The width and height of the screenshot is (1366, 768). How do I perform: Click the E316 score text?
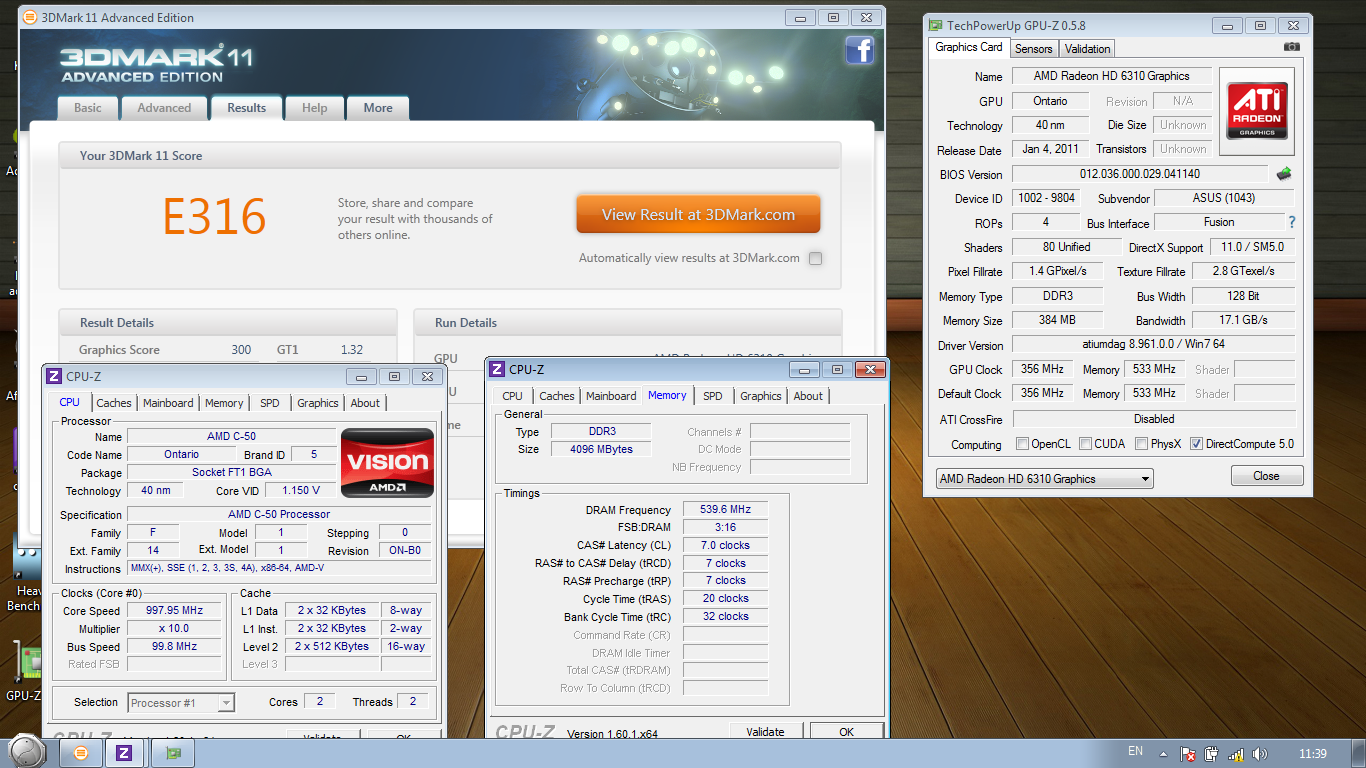tap(215, 217)
